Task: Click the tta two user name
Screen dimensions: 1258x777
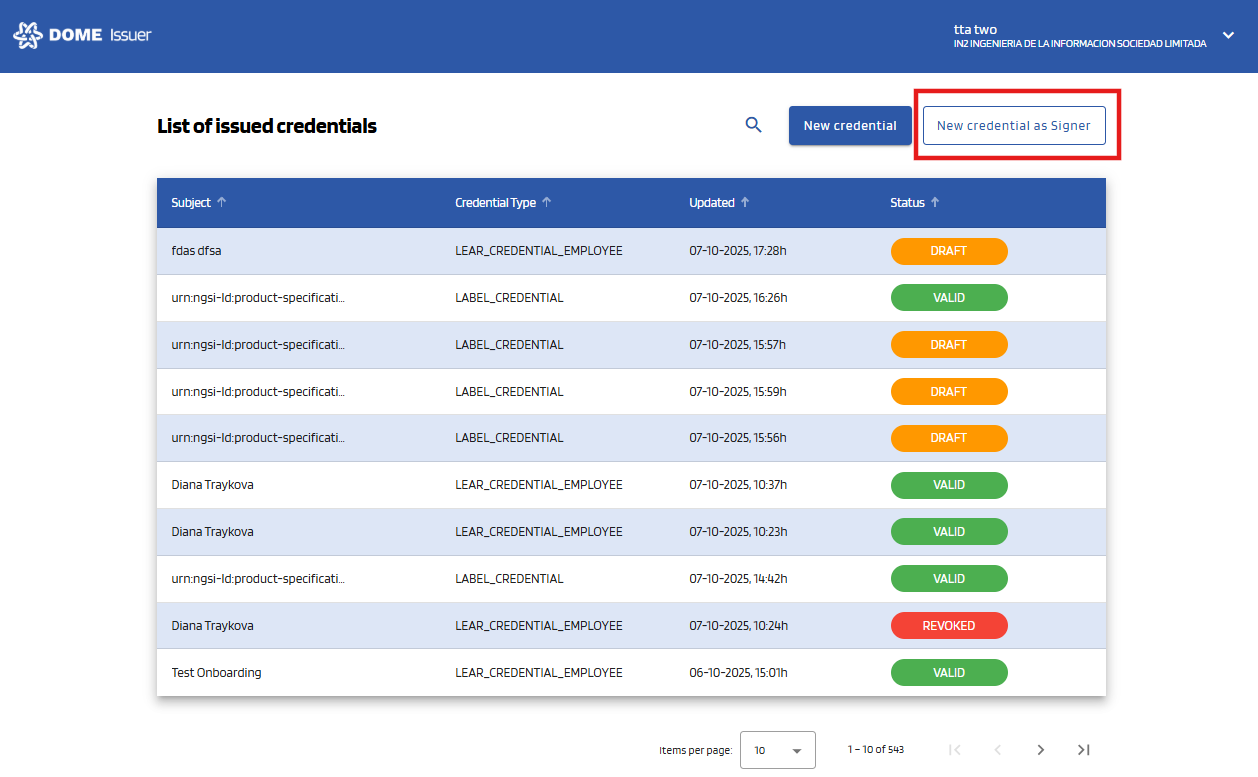Action: click(975, 29)
